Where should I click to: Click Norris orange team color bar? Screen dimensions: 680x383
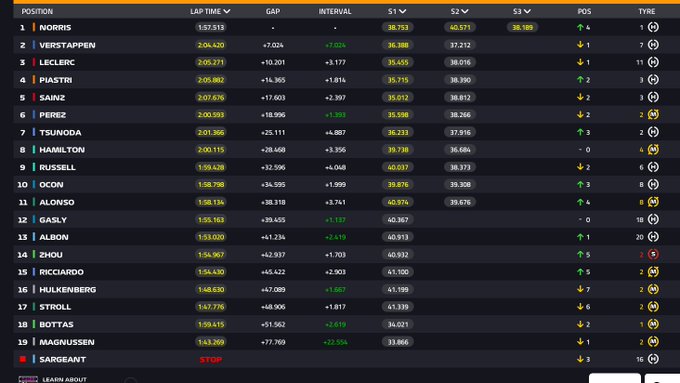[x=33, y=27]
